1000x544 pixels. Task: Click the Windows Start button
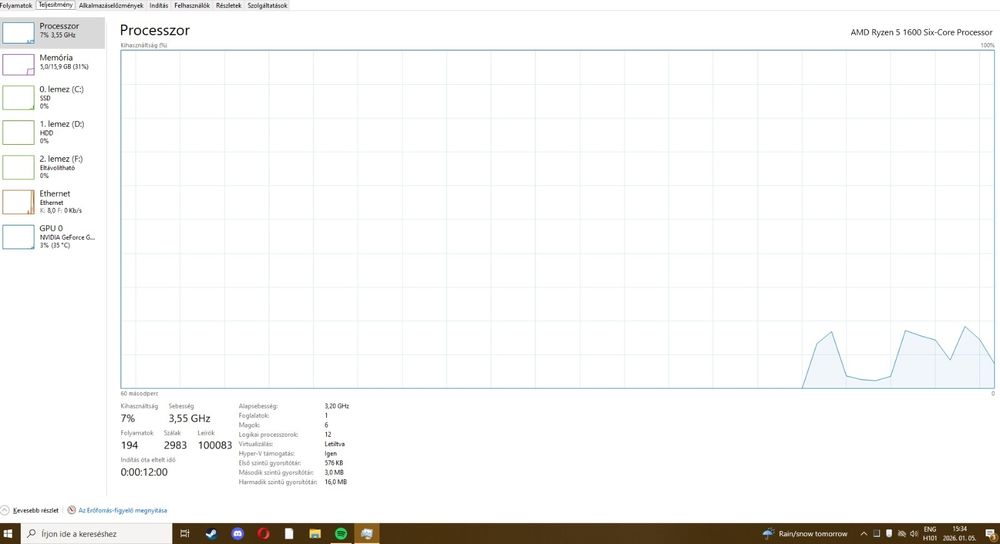tap(8, 534)
